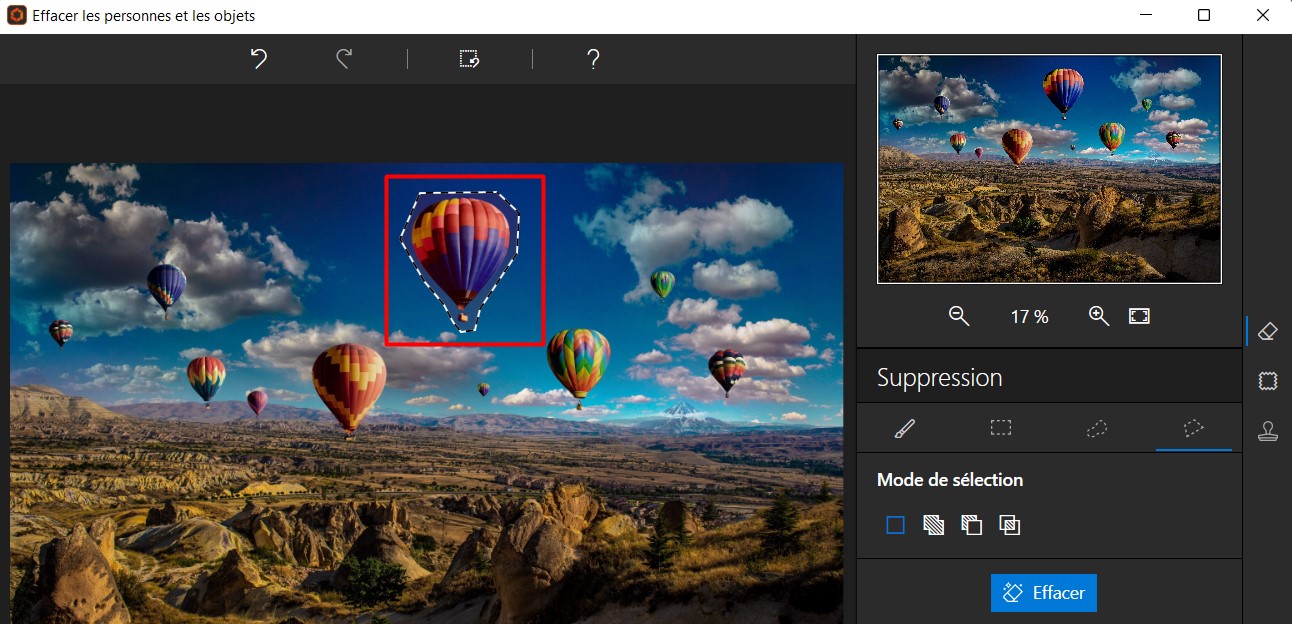Undo the last action
Viewport: 1292px width, 624px height.
(259, 59)
